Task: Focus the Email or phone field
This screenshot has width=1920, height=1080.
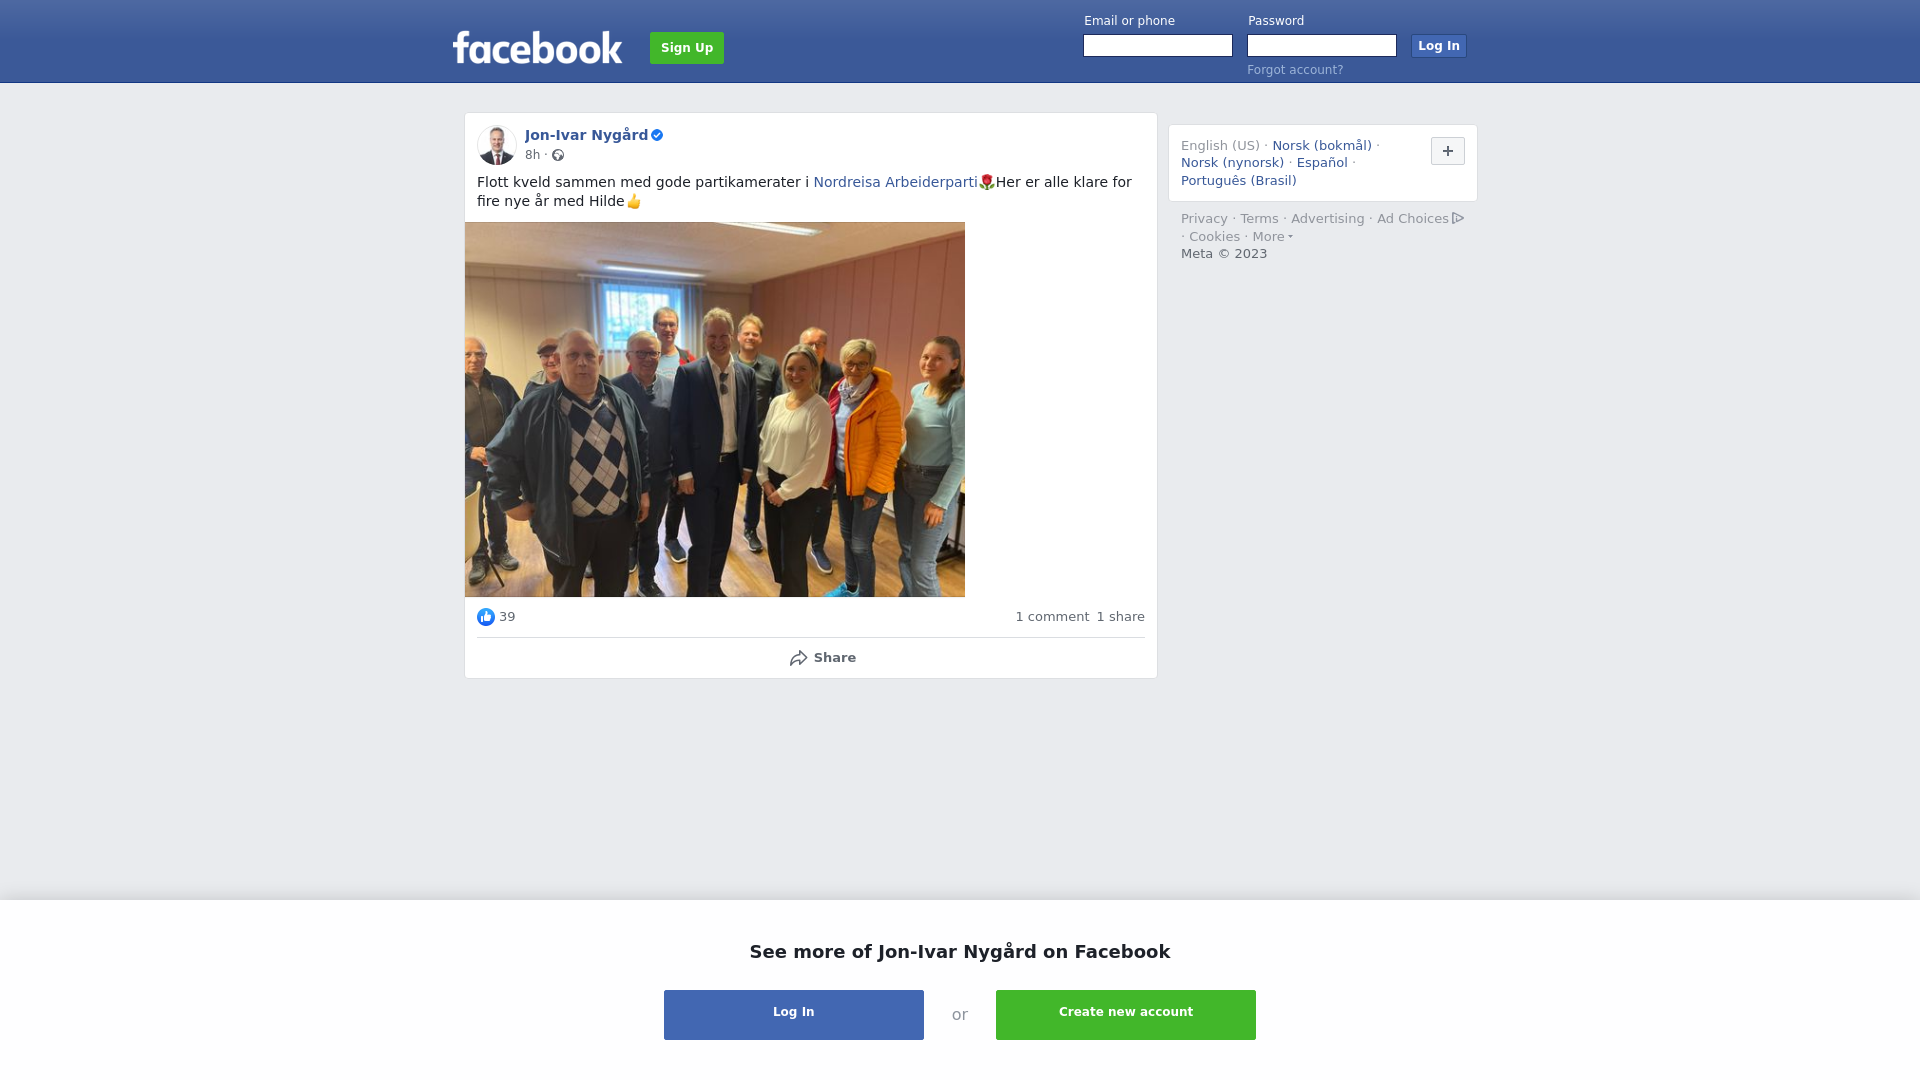Action: (x=1158, y=46)
